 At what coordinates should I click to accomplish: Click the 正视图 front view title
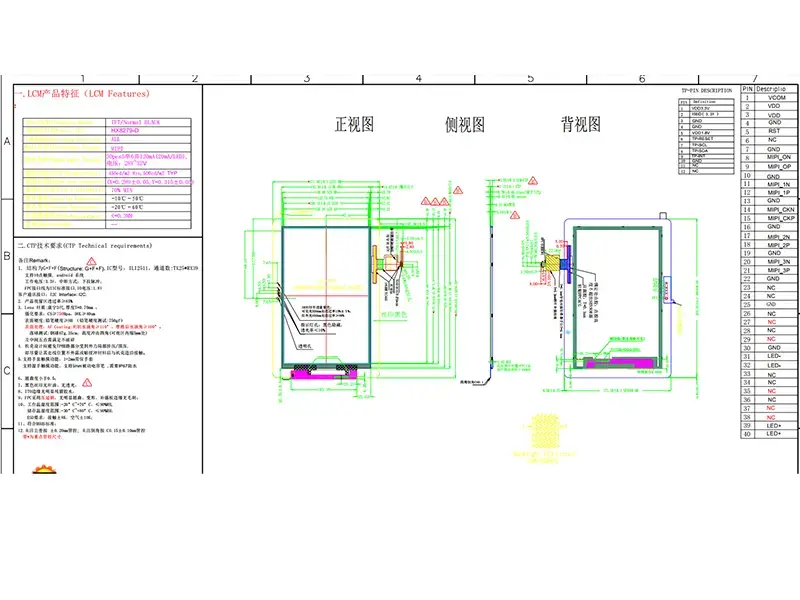354,125
